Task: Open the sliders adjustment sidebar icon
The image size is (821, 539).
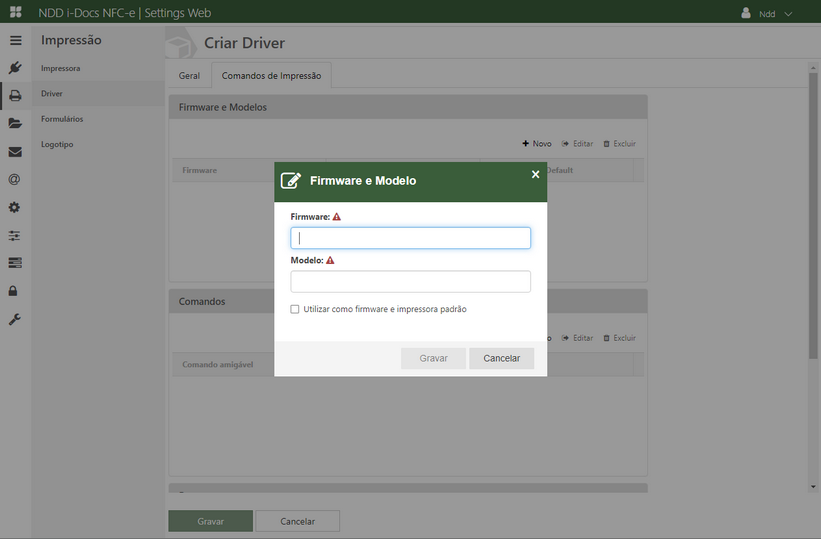Action: pos(15,236)
